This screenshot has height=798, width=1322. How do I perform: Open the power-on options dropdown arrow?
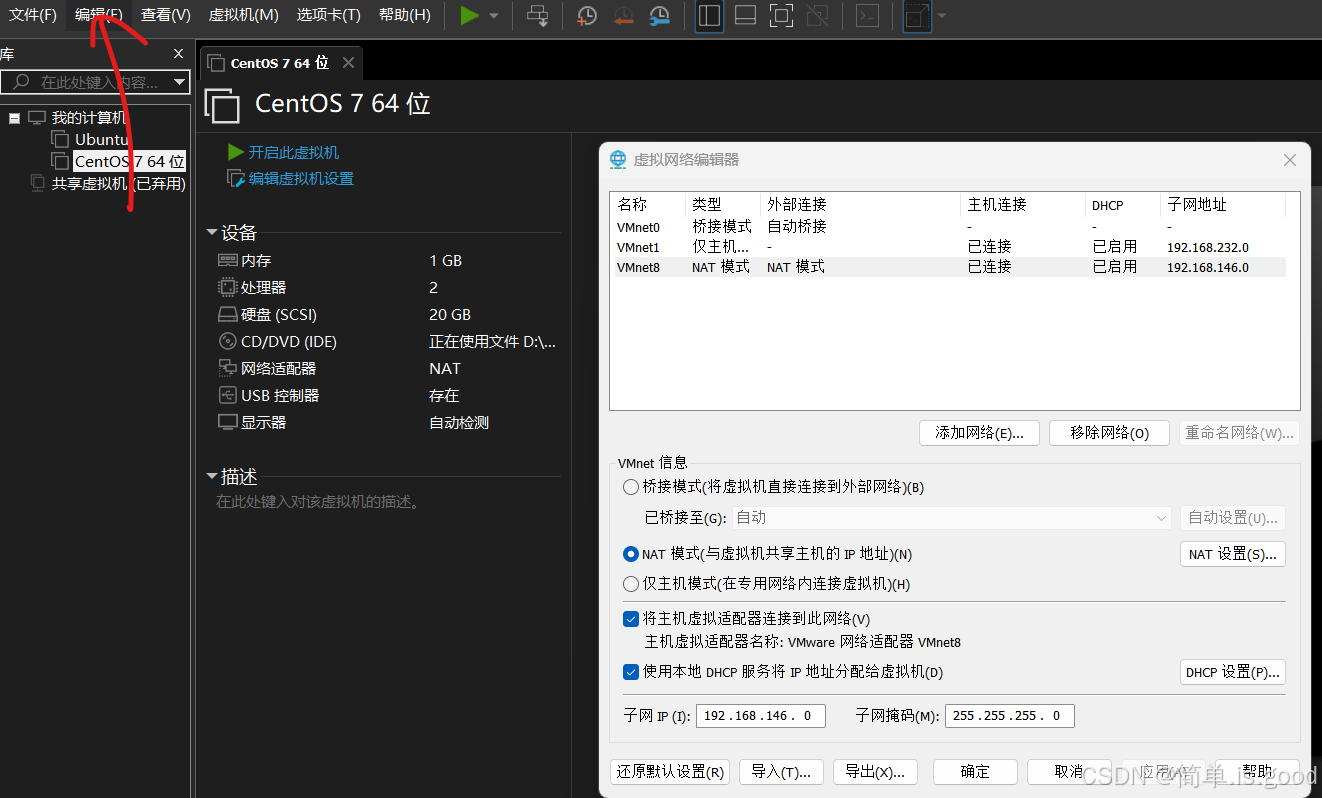pyautogui.click(x=494, y=16)
